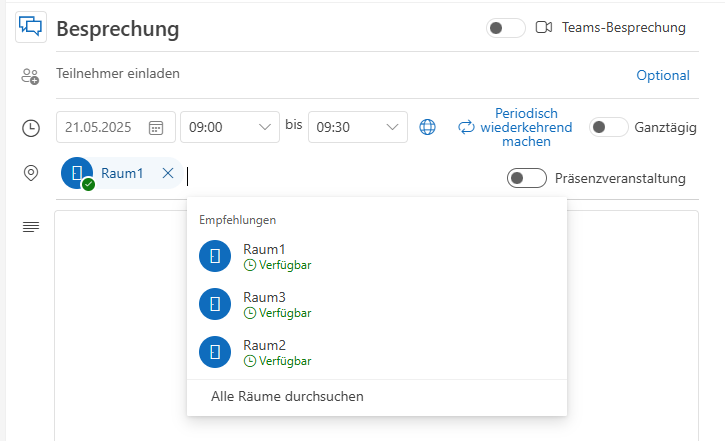The image size is (725, 441).
Task: Remove Raum1 with the X icon
Action: coord(168,173)
